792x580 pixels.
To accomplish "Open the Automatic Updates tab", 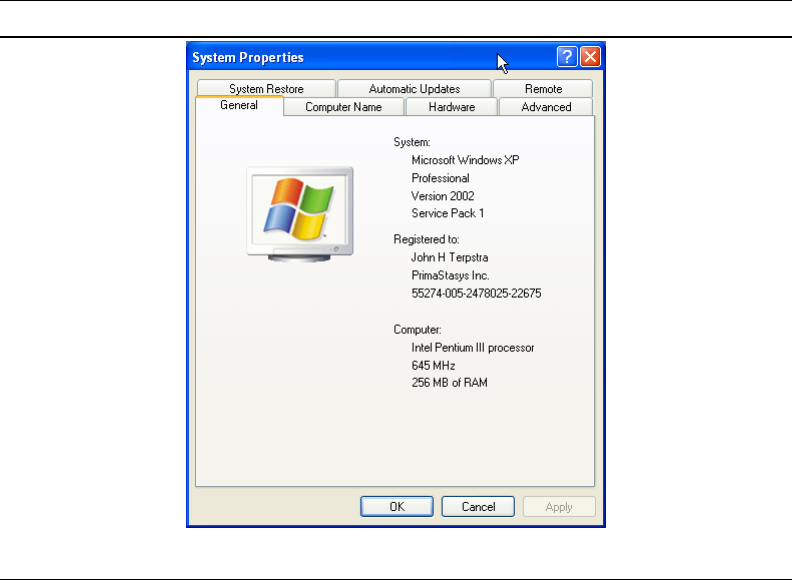I will 414,88.
